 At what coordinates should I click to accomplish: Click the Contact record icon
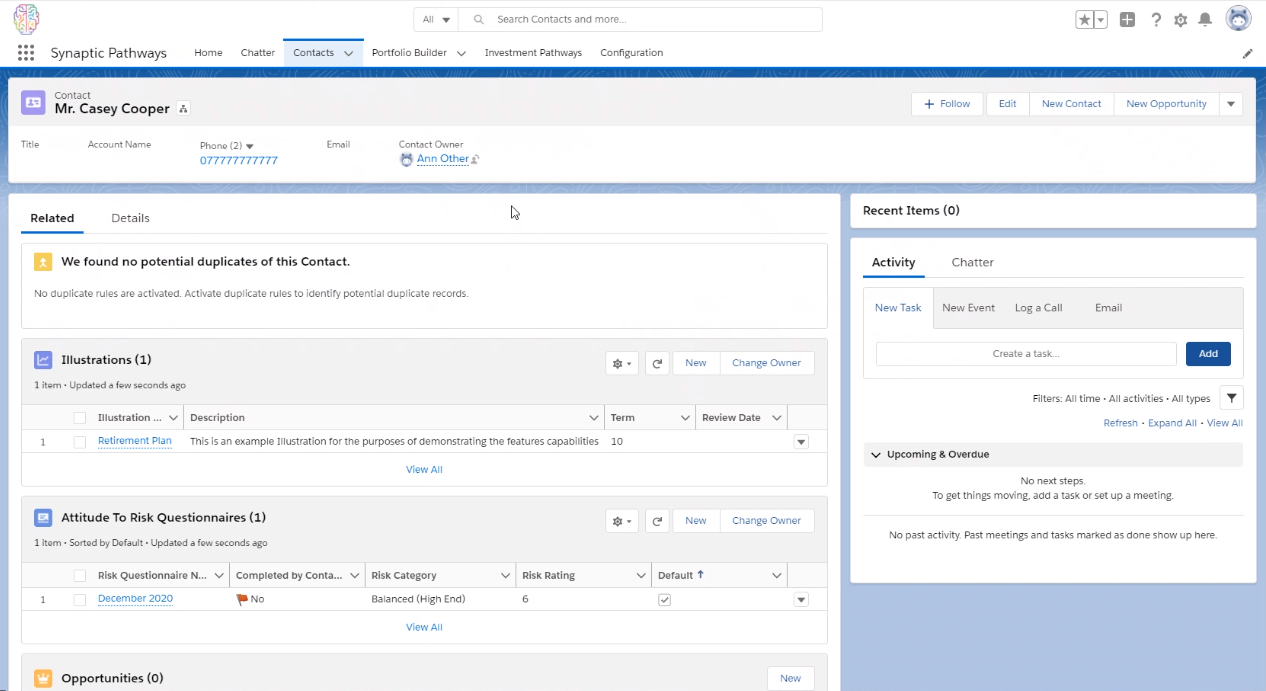pyautogui.click(x=34, y=102)
